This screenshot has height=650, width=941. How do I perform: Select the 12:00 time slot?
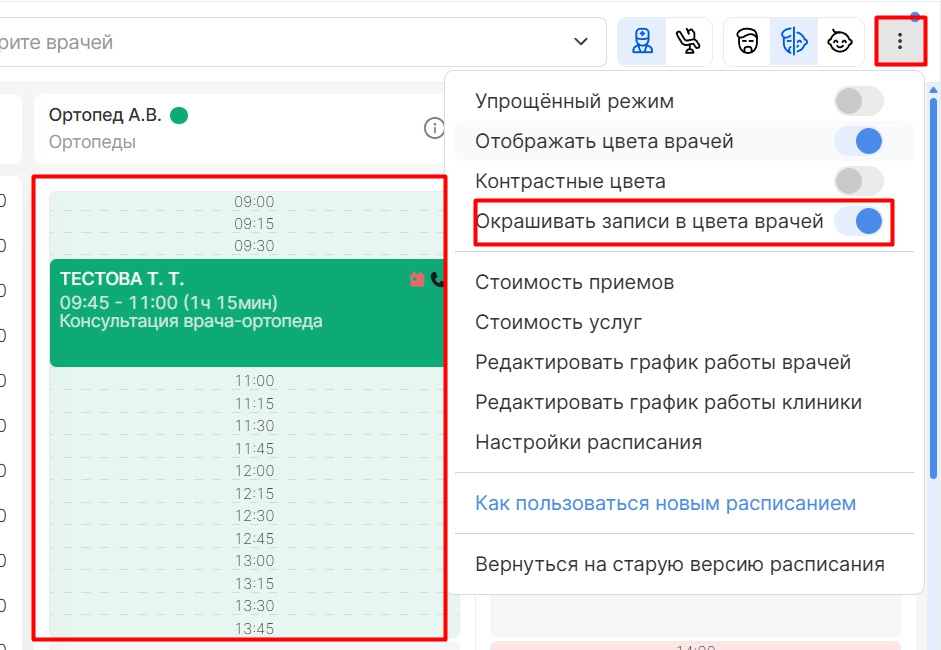(x=254, y=471)
